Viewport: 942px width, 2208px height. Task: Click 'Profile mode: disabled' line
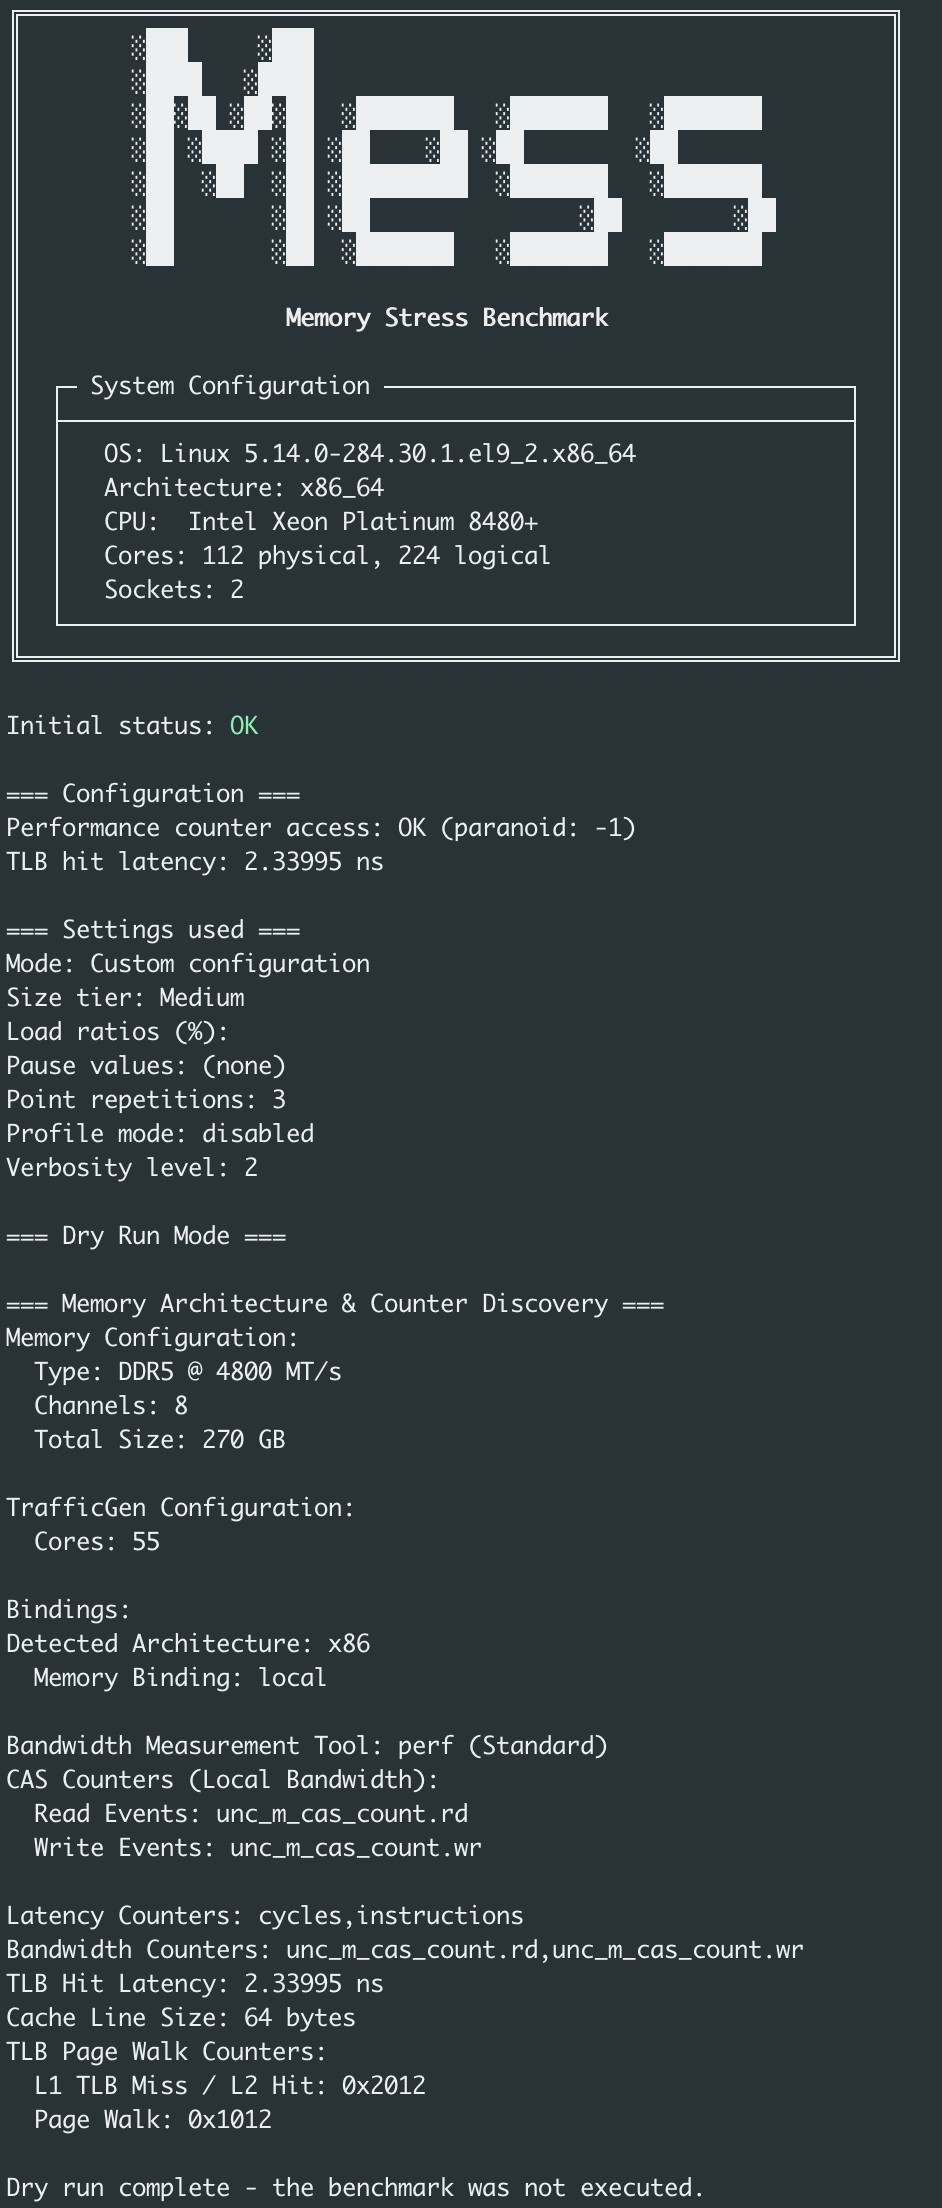click(x=160, y=1134)
